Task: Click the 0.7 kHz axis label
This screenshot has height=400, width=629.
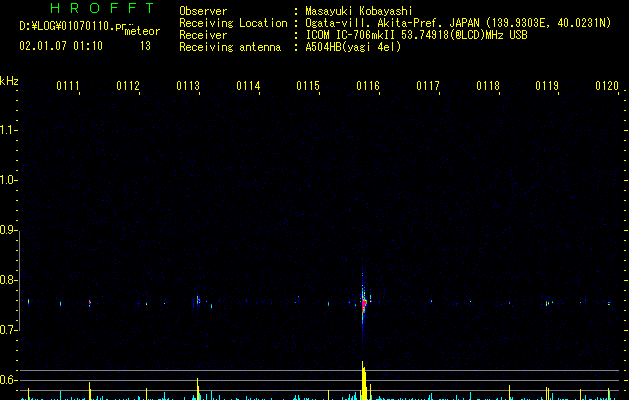Action: pyautogui.click(x=8, y=330)
